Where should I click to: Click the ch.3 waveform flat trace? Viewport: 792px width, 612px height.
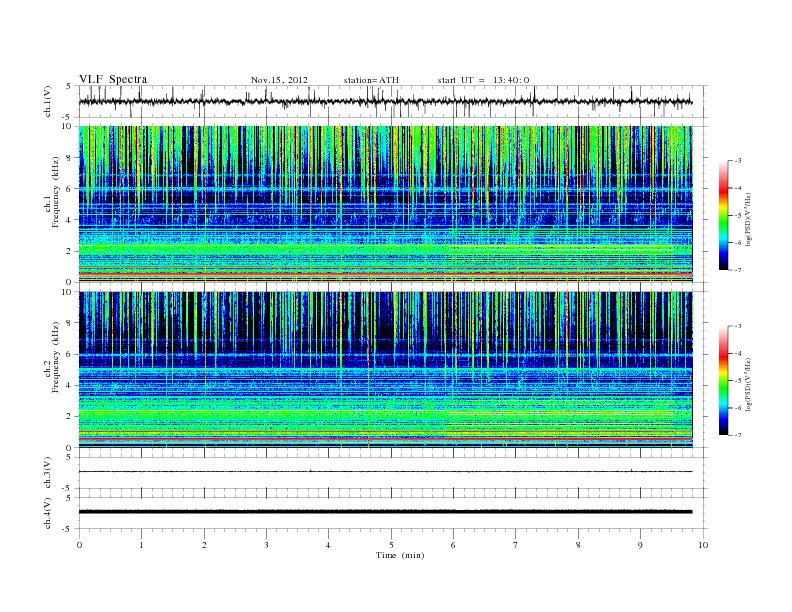(385, 472)
